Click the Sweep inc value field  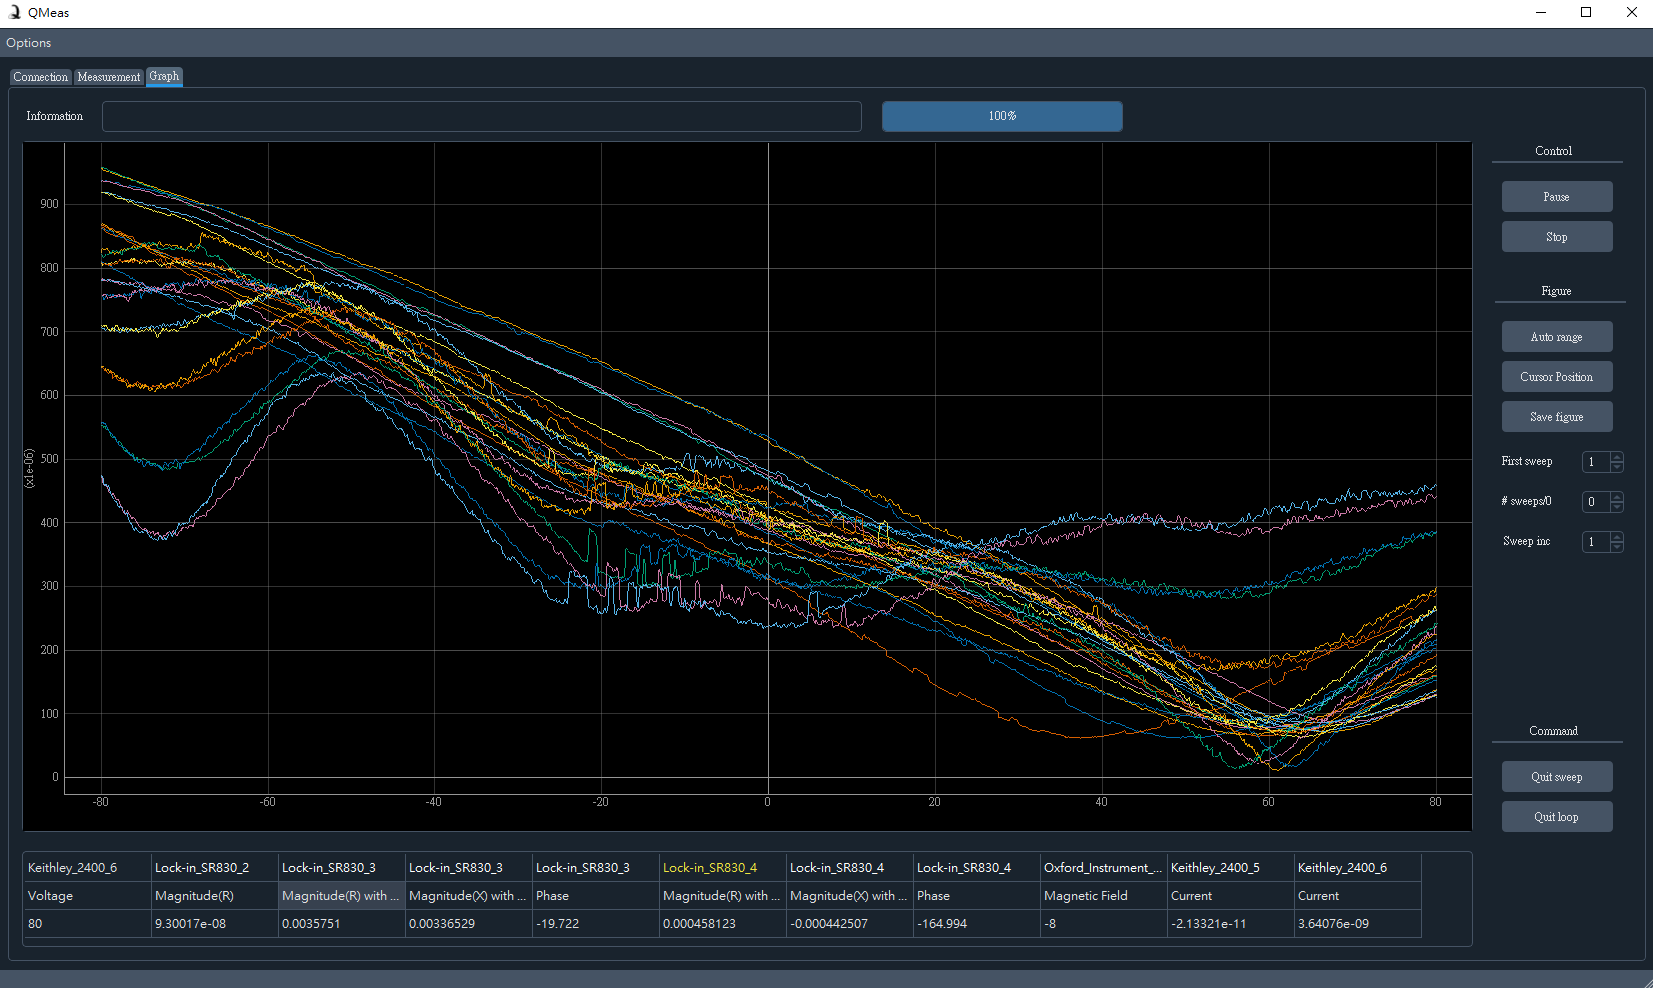point(1596,542)
